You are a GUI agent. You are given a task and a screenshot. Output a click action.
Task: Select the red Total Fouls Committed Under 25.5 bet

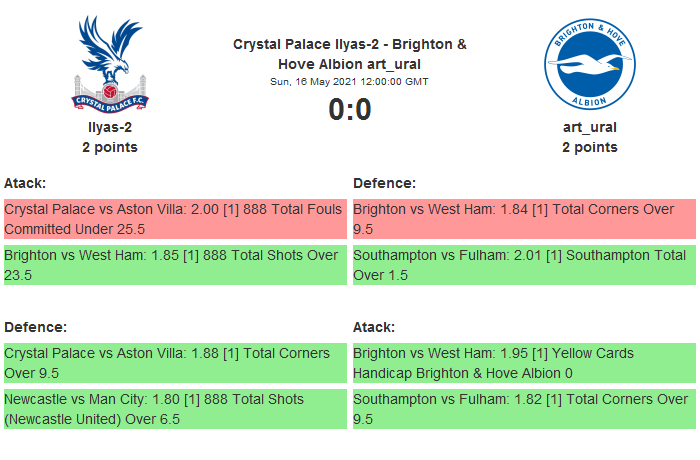[x=175, y=219]
